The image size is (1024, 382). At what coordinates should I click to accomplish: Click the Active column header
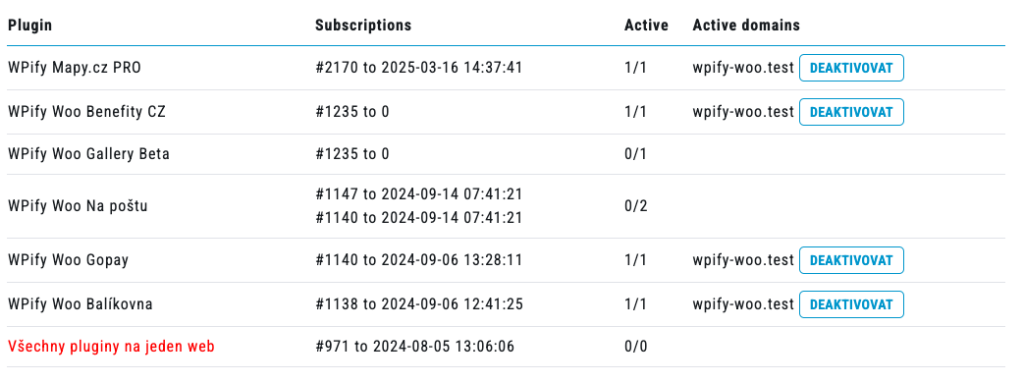coord(646,25)
